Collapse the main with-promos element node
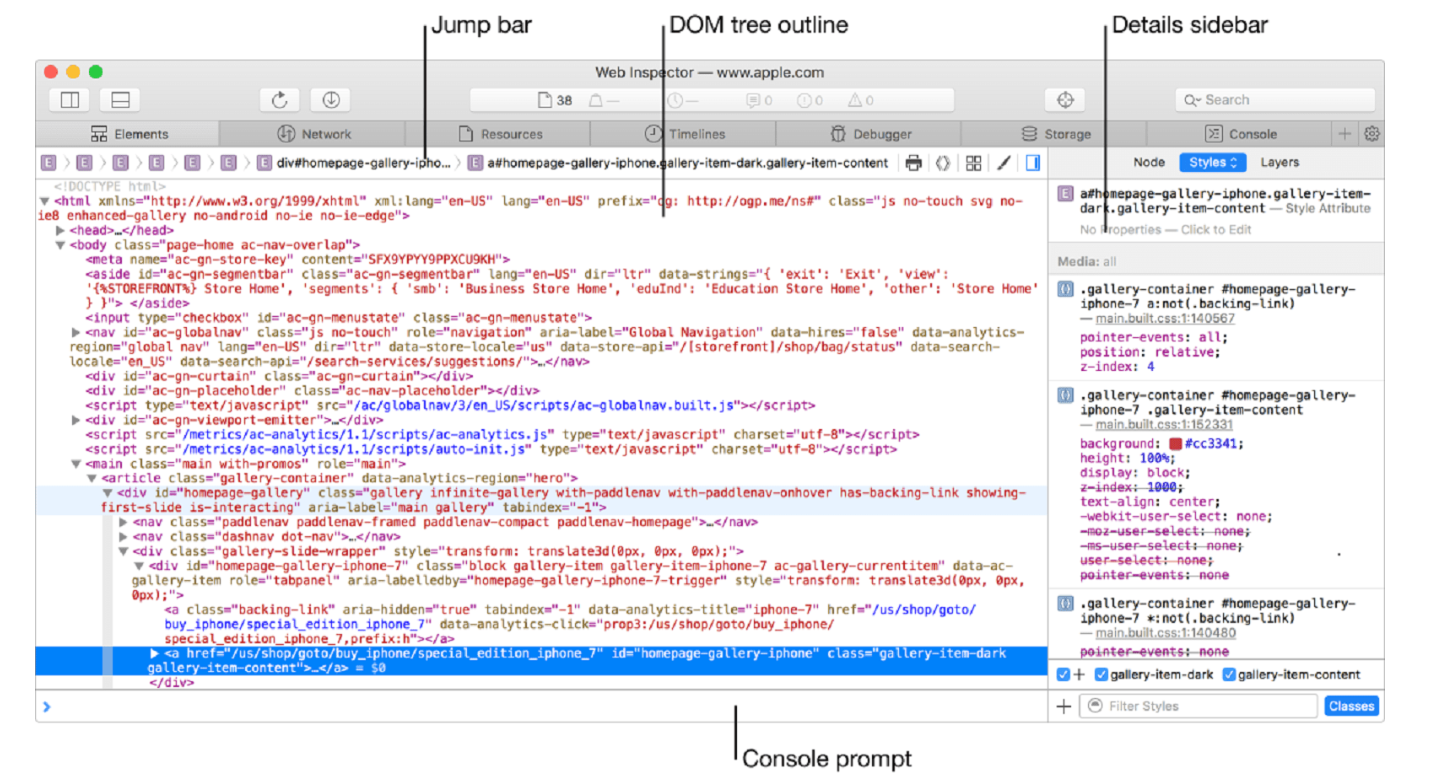The width and height of the screenshot is (1449, 781). (77, 464)
